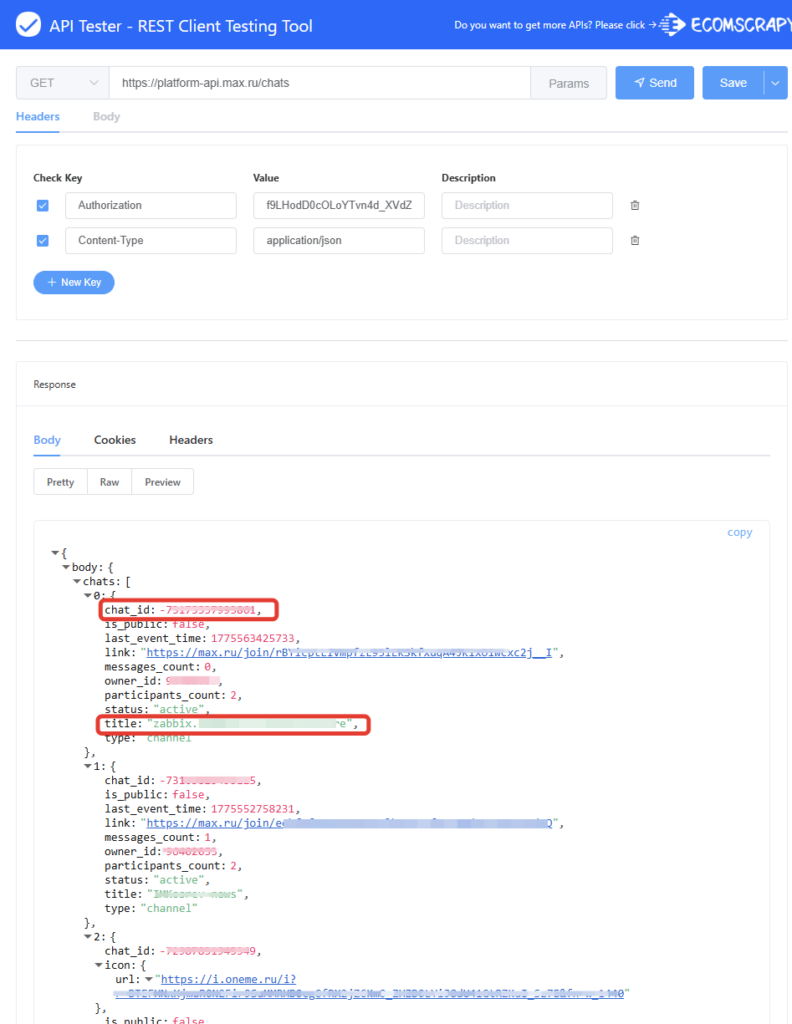Uncheck the Content-Type header checkbox
Screen dimensions: 792x1024
43,241
